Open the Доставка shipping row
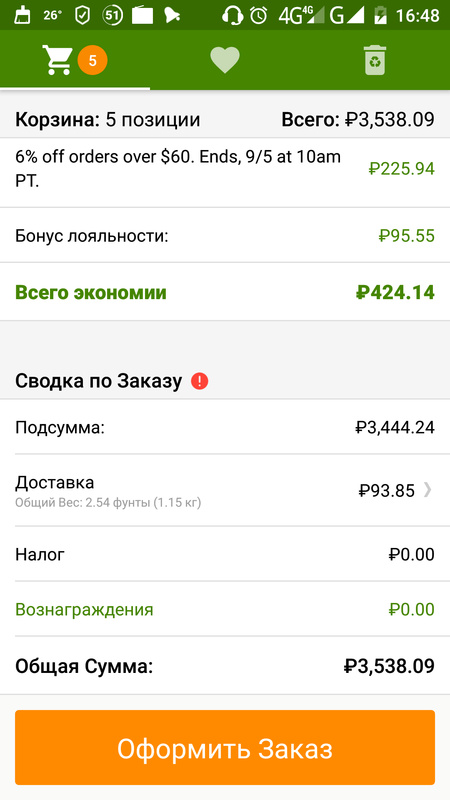Image resolution: width=450 pixels, height=800 pixels. pyautogui.click(x=225, y=490)
